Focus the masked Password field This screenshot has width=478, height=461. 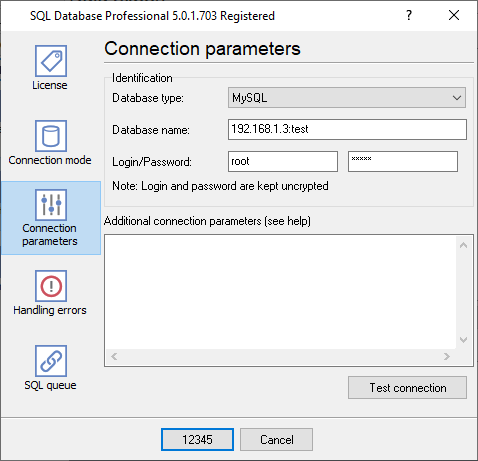pos(403,162)
